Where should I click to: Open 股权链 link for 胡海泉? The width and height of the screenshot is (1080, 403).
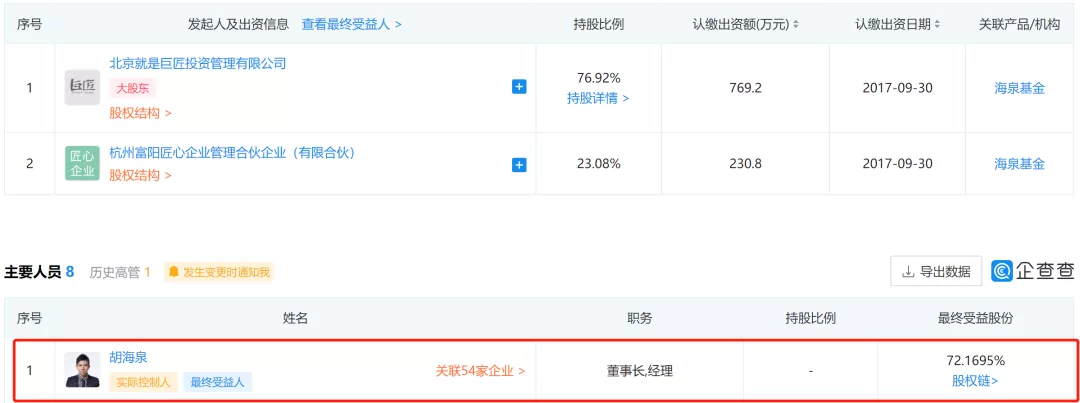[x=975, y=380]
